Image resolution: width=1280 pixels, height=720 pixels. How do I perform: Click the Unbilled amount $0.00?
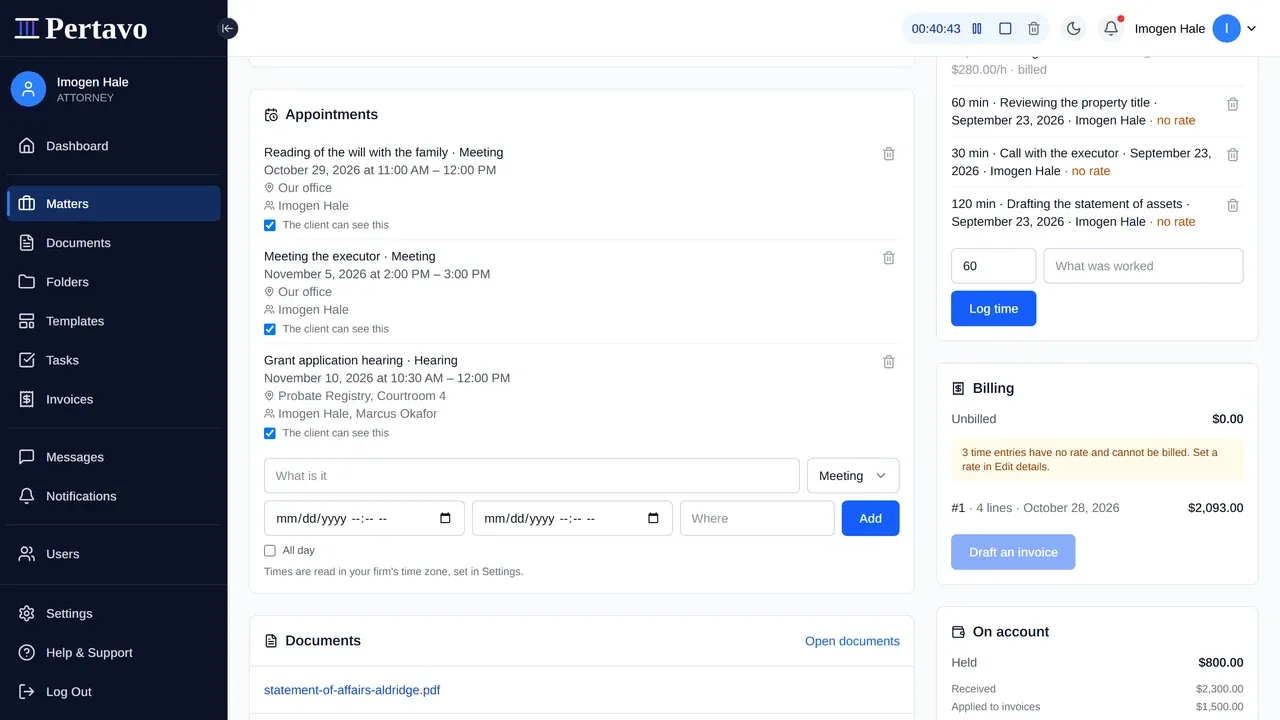tap(1228, 419)
